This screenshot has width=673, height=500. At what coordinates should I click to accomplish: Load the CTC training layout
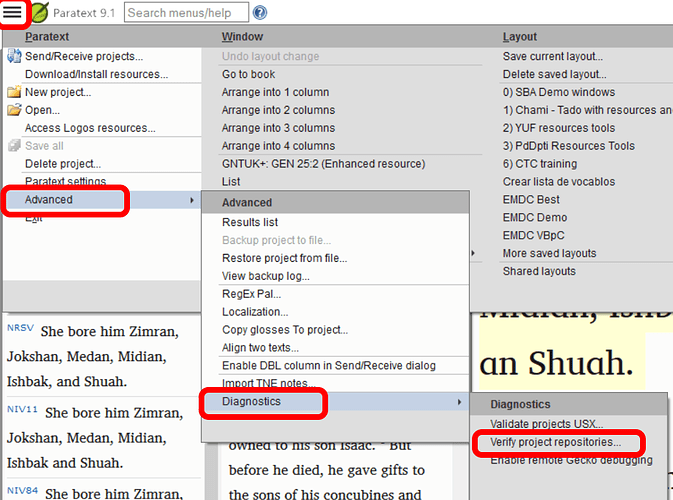coord(540,164)
